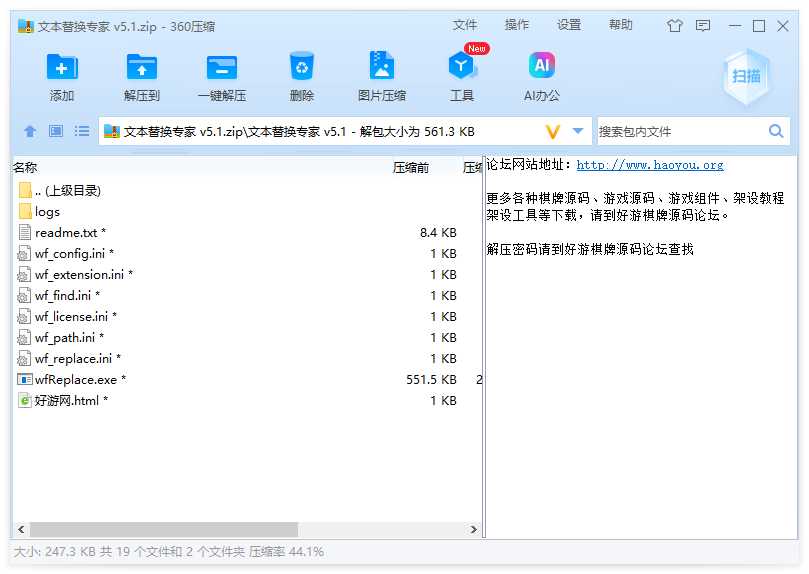Viewport: 809px width, 574px height.
Task: Select the .. (上级目录) row
Action: point(247,190)
